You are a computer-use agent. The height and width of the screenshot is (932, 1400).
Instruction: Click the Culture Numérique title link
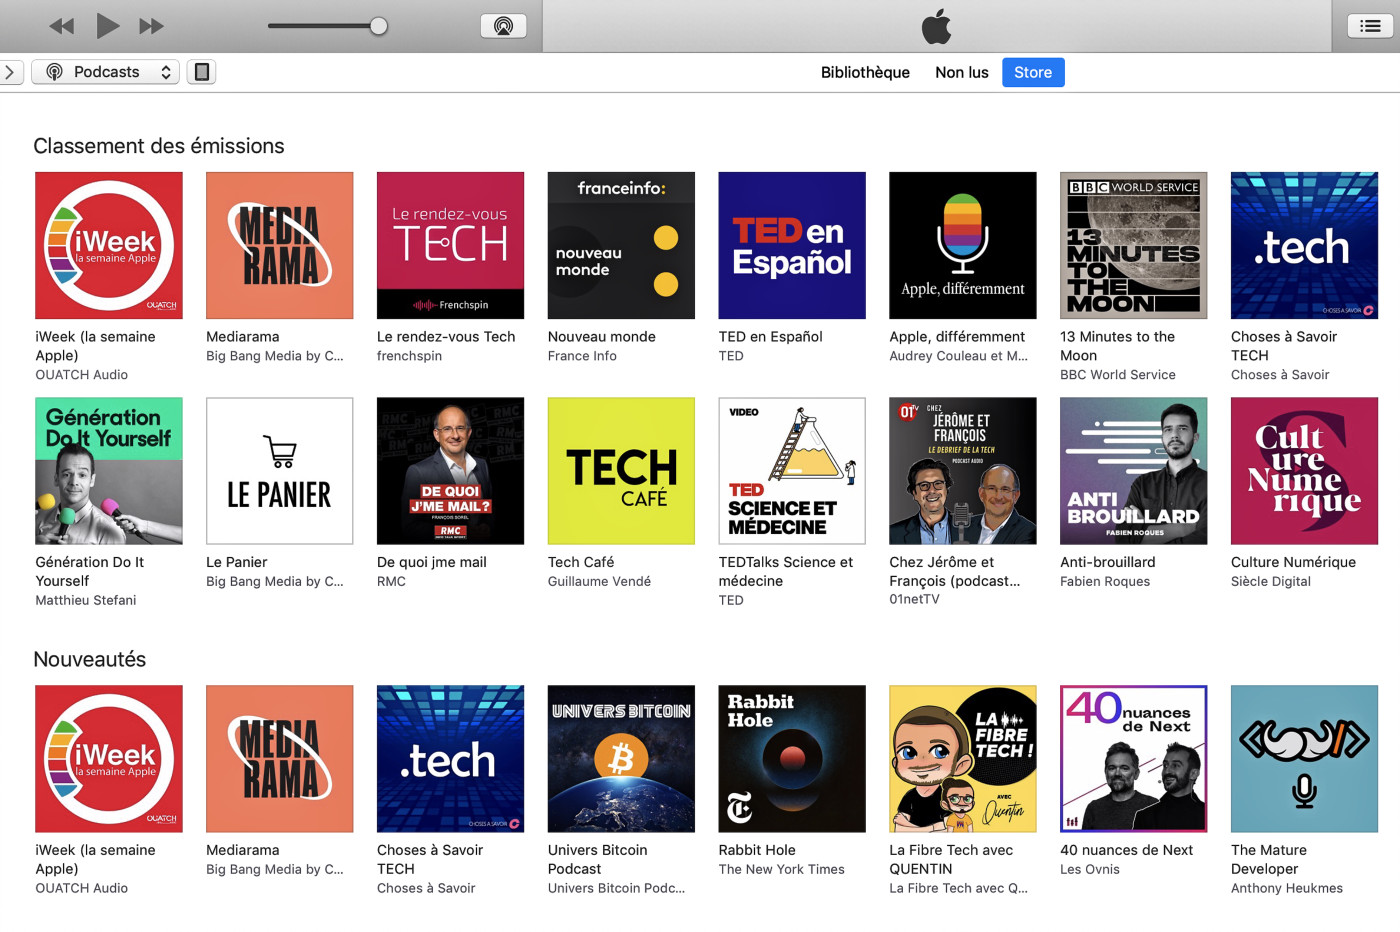coord(1293,562)
